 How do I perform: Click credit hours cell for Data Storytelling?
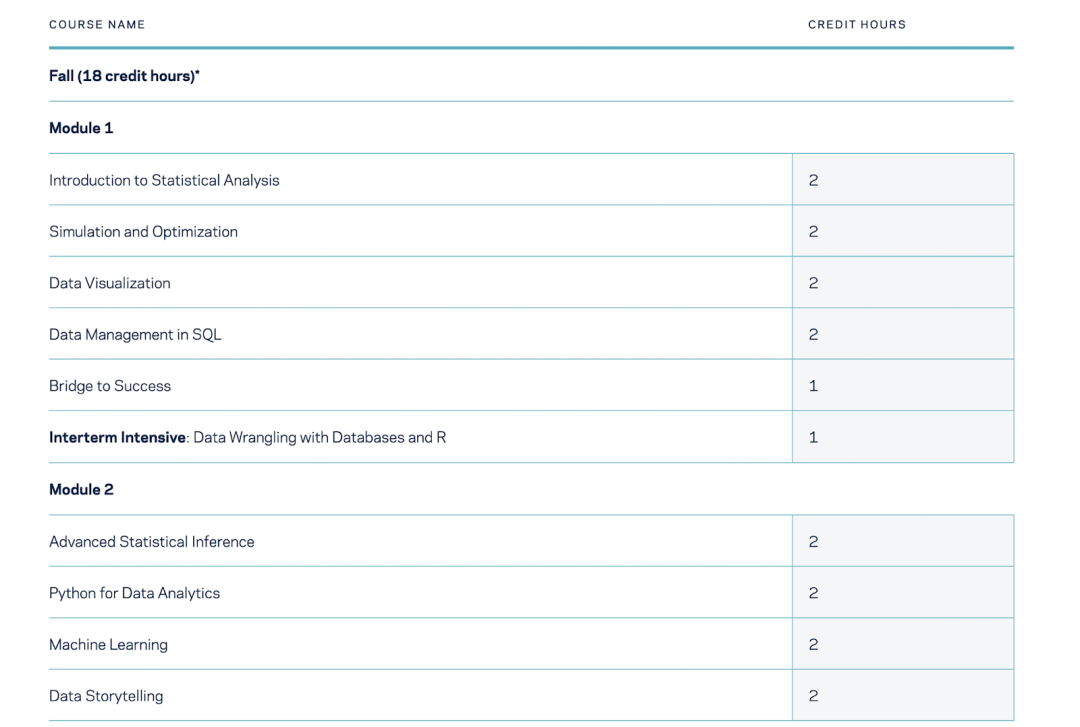[x=902, y=696]
